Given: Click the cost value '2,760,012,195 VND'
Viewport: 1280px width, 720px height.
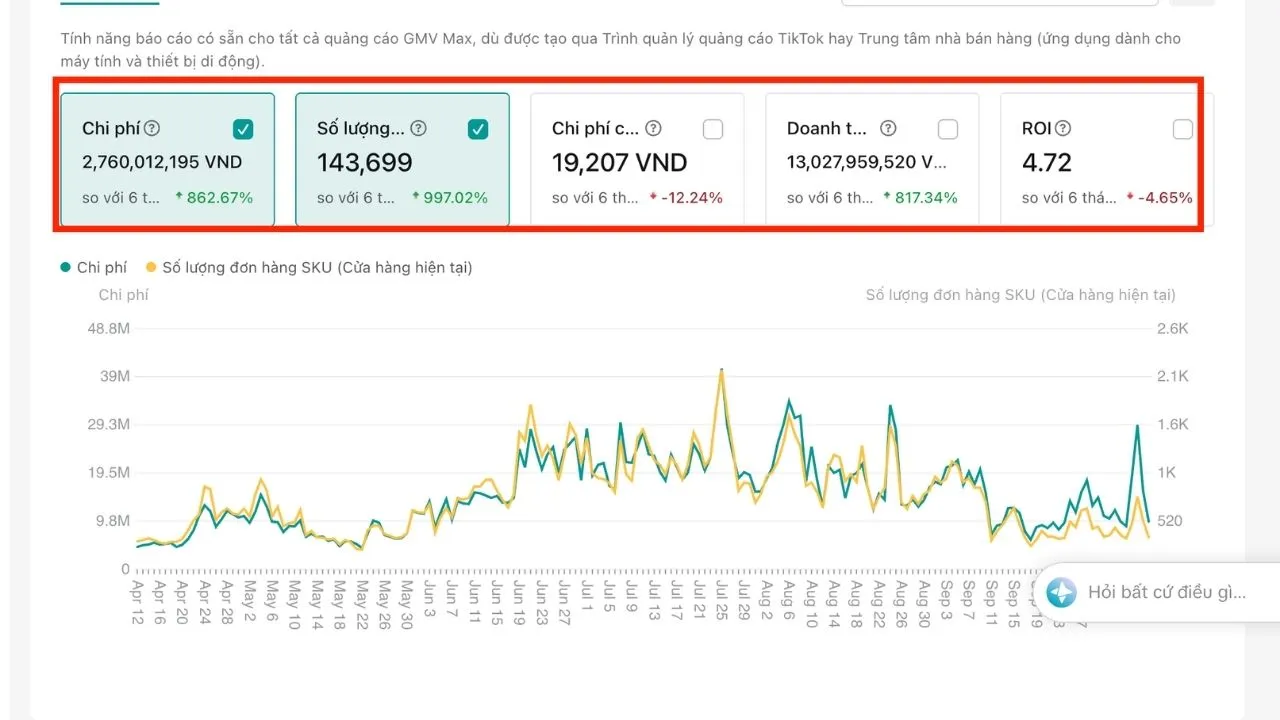Looking at the screenshot, I should [x=162, y=162].
